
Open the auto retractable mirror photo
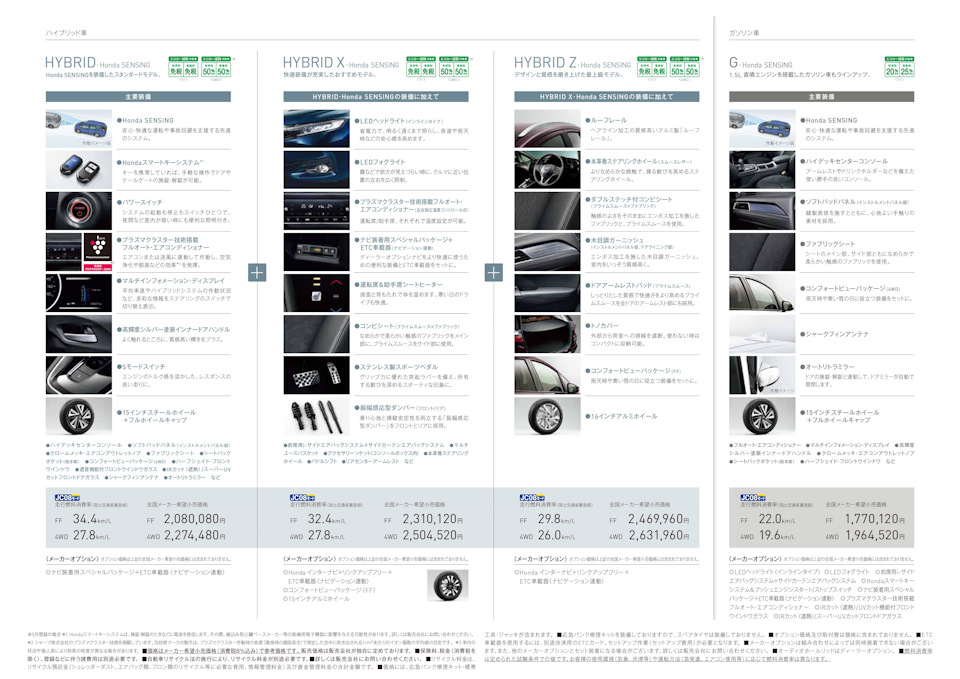point(762,375)
